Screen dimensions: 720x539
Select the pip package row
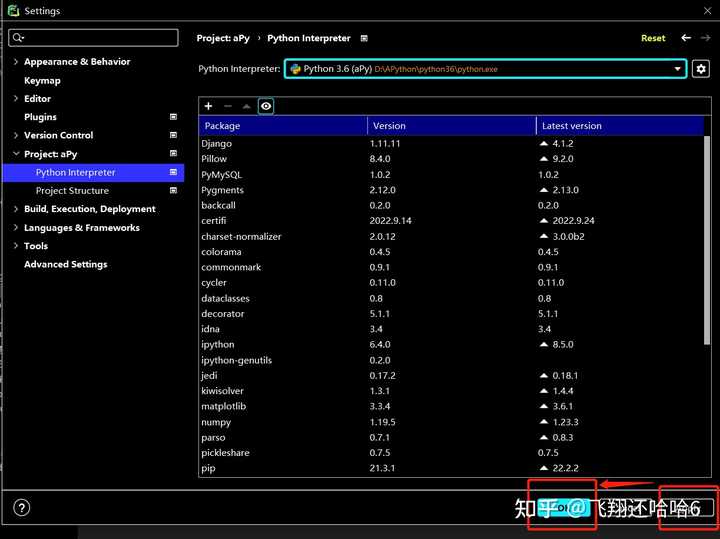451,468
